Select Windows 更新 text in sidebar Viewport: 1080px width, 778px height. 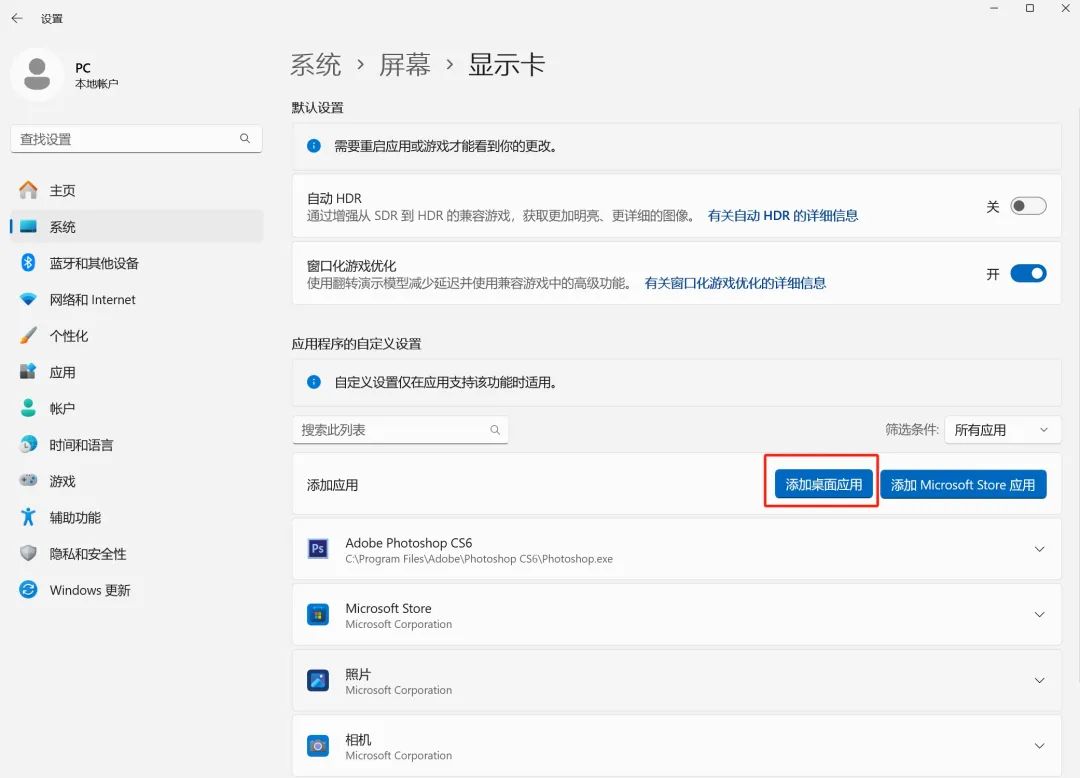click(90, 590)
